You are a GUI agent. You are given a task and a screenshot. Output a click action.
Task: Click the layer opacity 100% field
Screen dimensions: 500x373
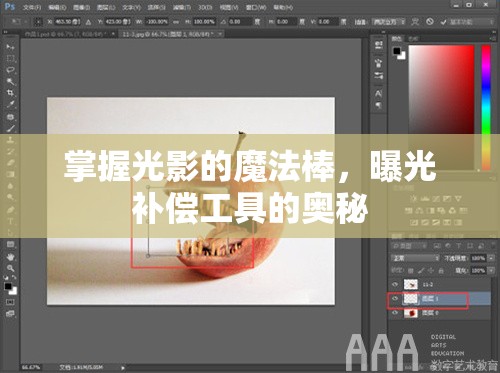[x=478, y=258]
